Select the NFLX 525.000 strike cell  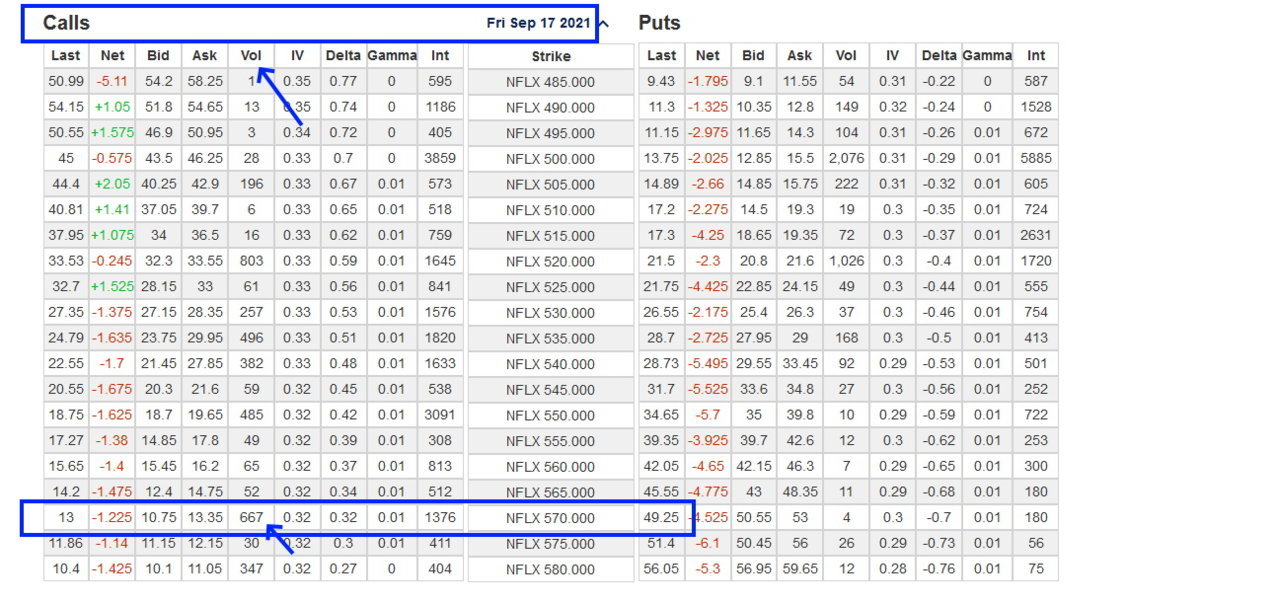pos(551,287)
